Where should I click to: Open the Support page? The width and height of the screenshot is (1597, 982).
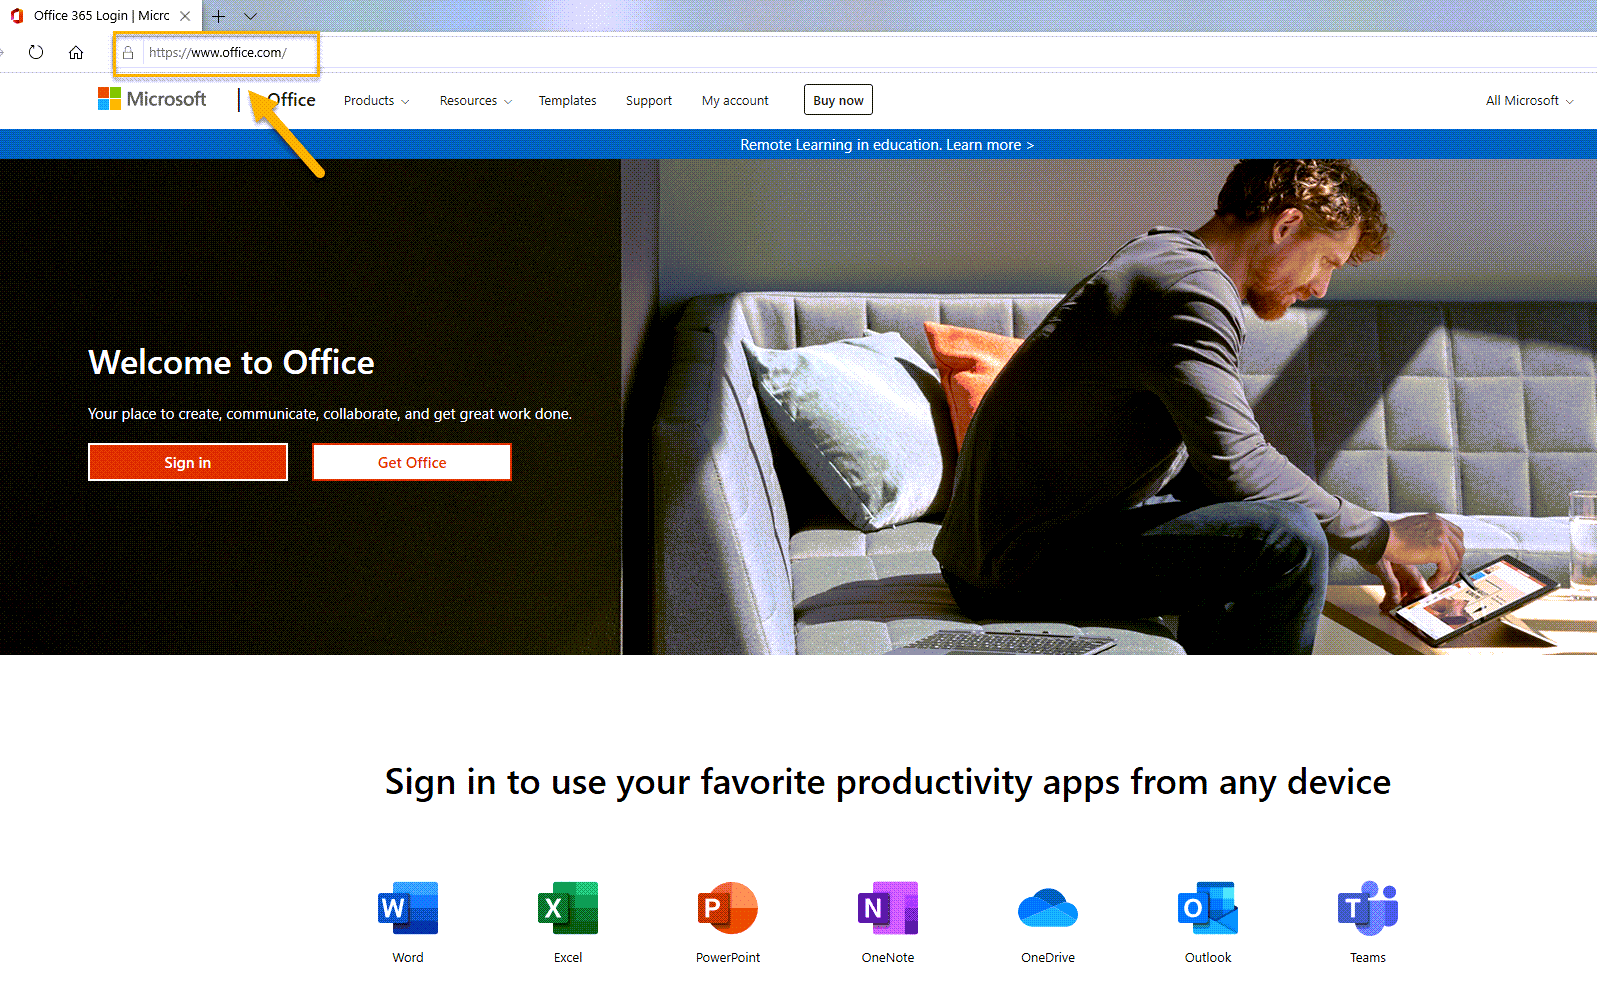[x=649, y=101]
